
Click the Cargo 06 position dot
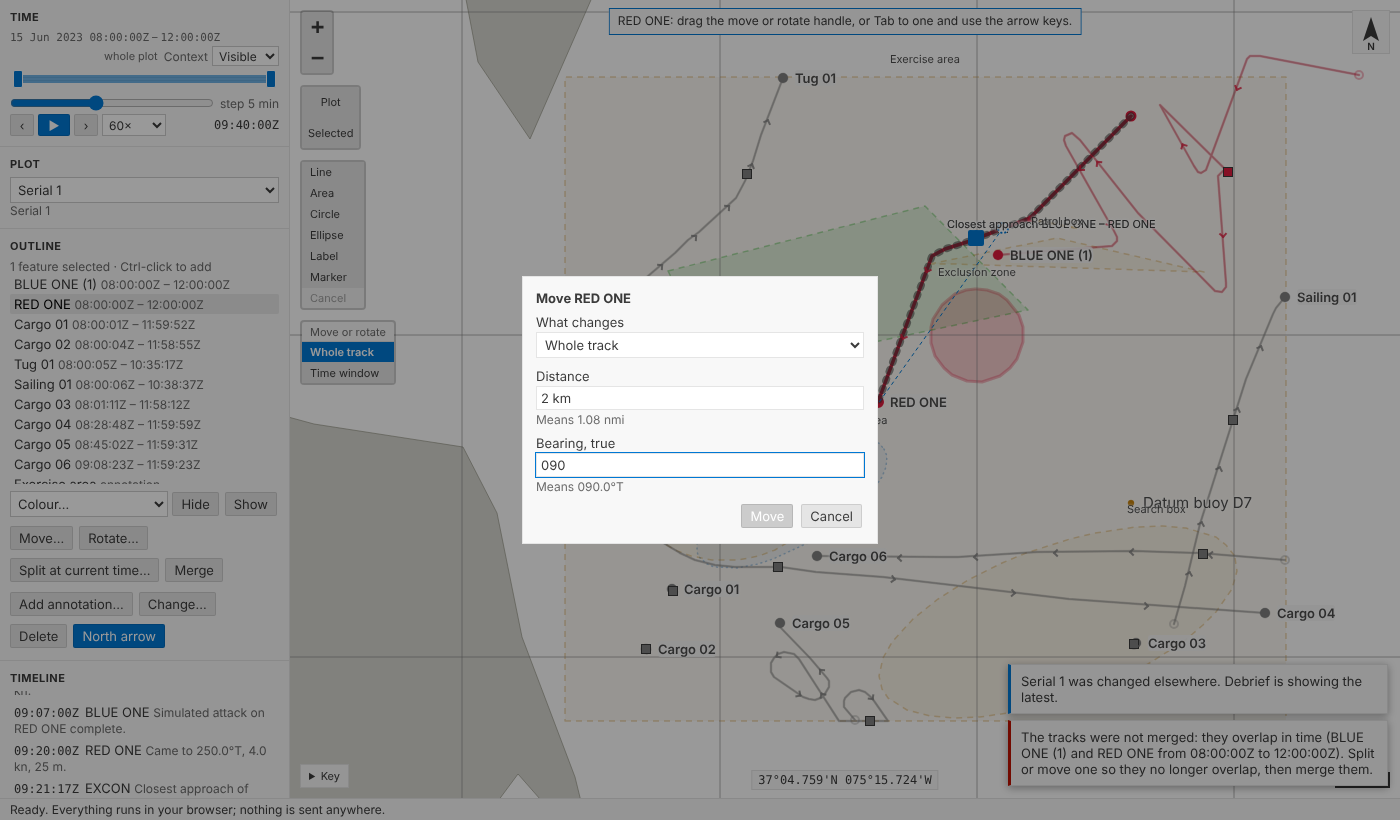[817, 556]
